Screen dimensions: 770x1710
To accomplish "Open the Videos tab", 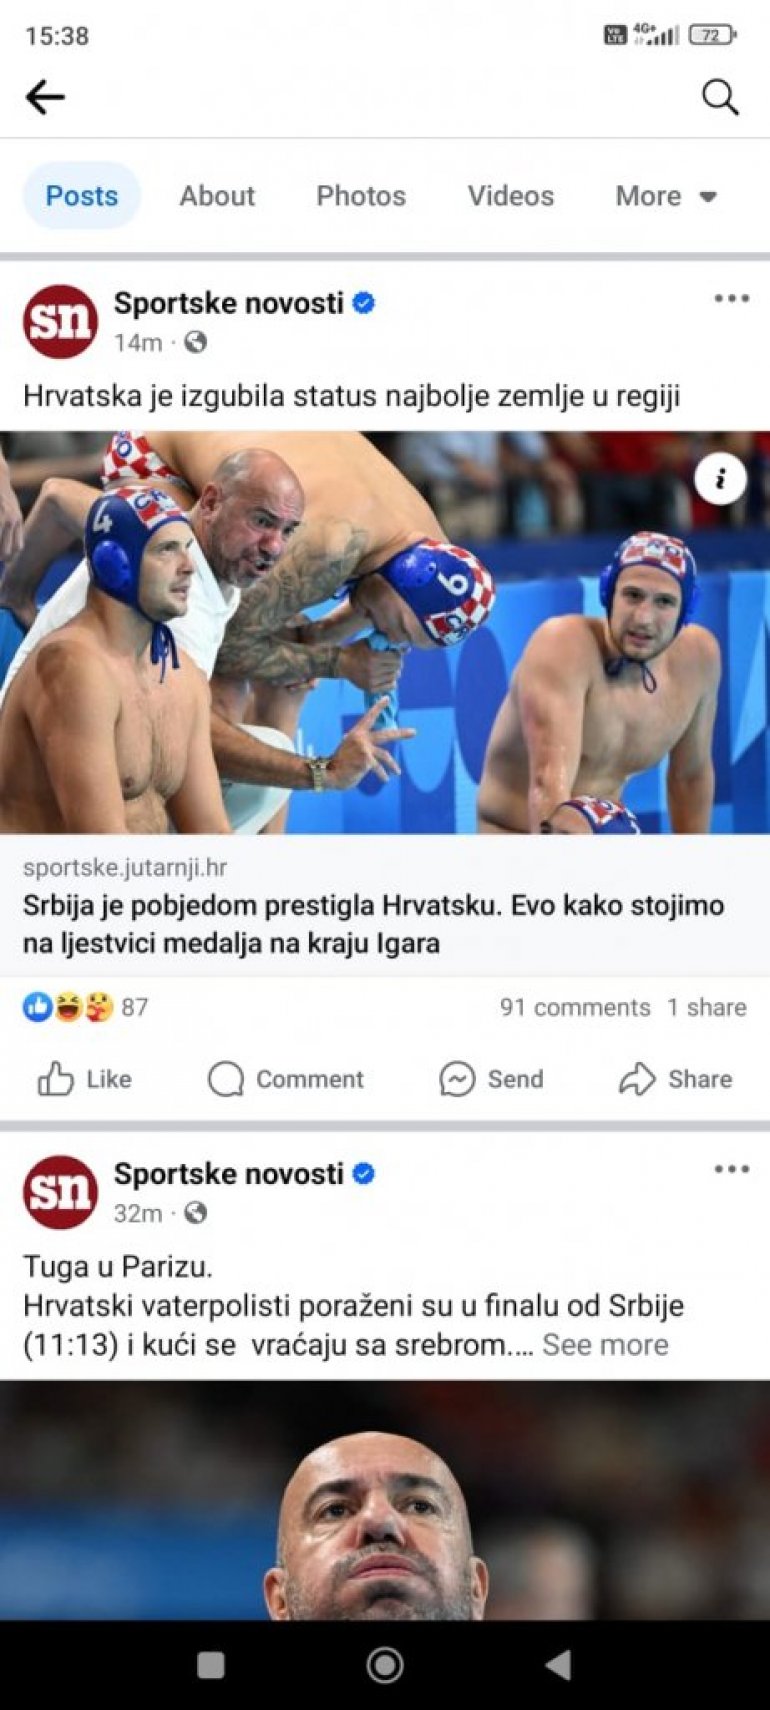I will click(x=511, y=196).
